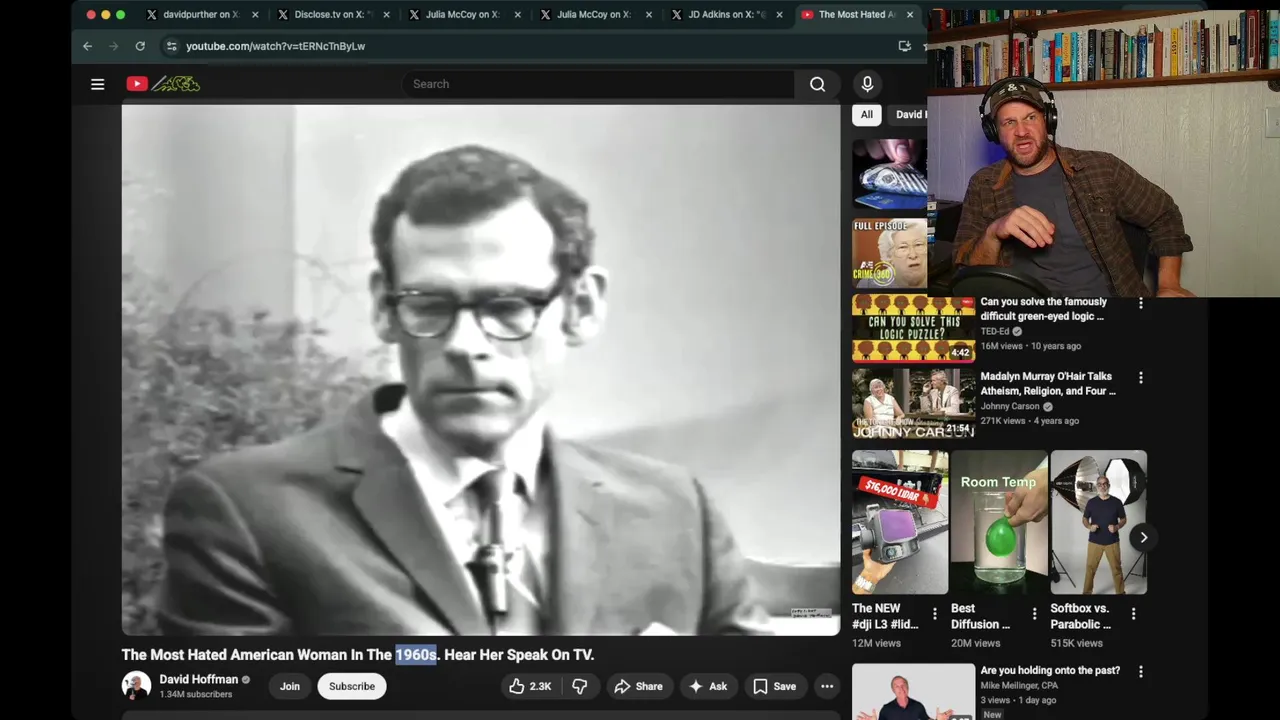
Task: Open the softbox photographer short thumbnail
Action: (x=1098, y=522)
